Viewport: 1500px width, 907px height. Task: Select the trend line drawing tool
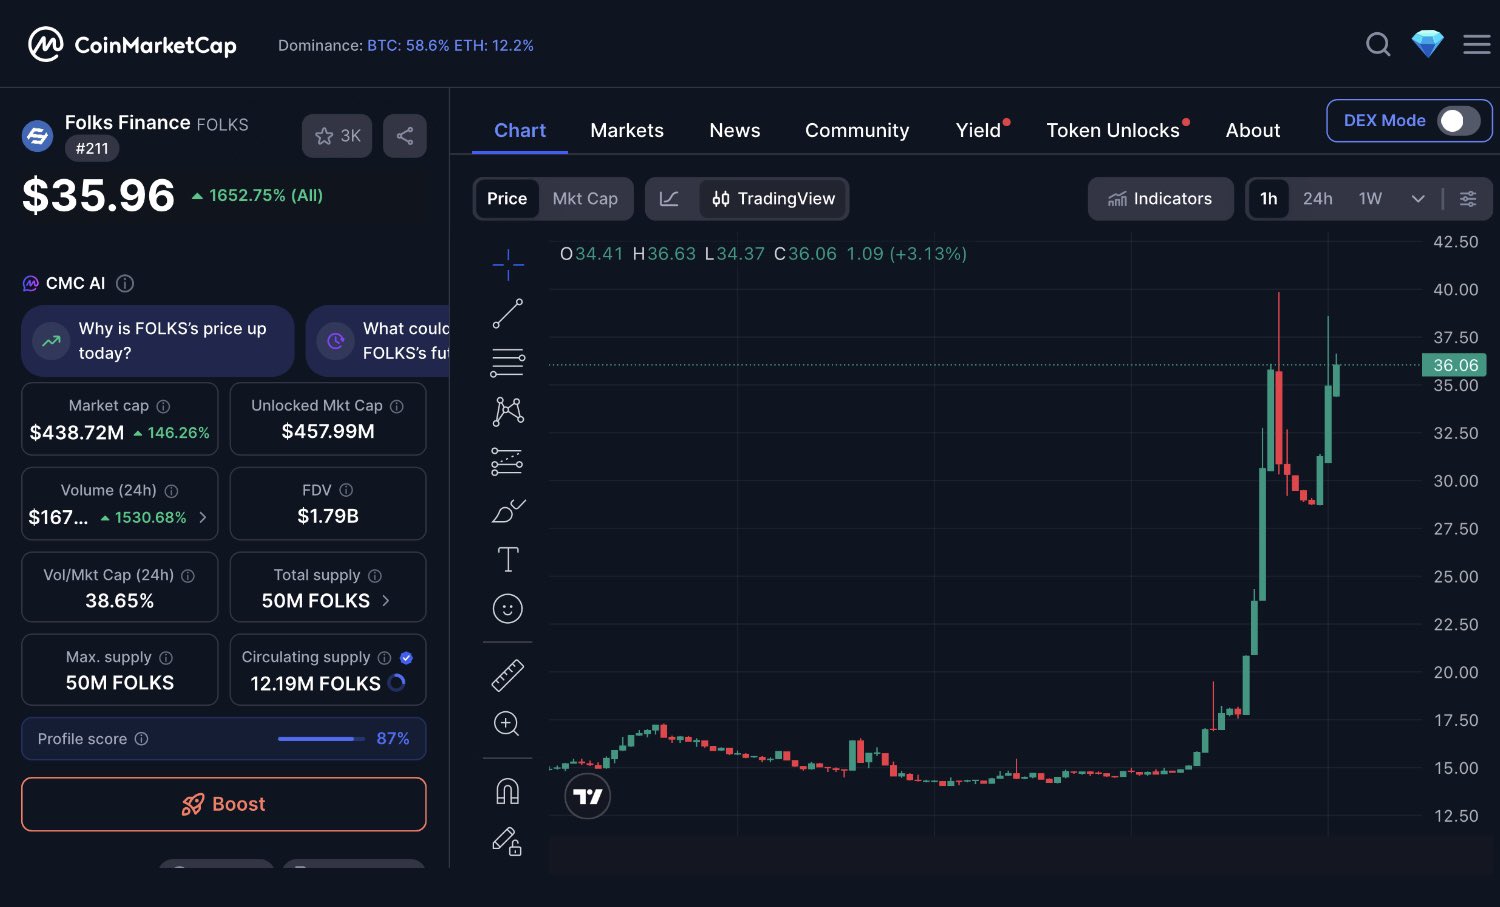508,314
